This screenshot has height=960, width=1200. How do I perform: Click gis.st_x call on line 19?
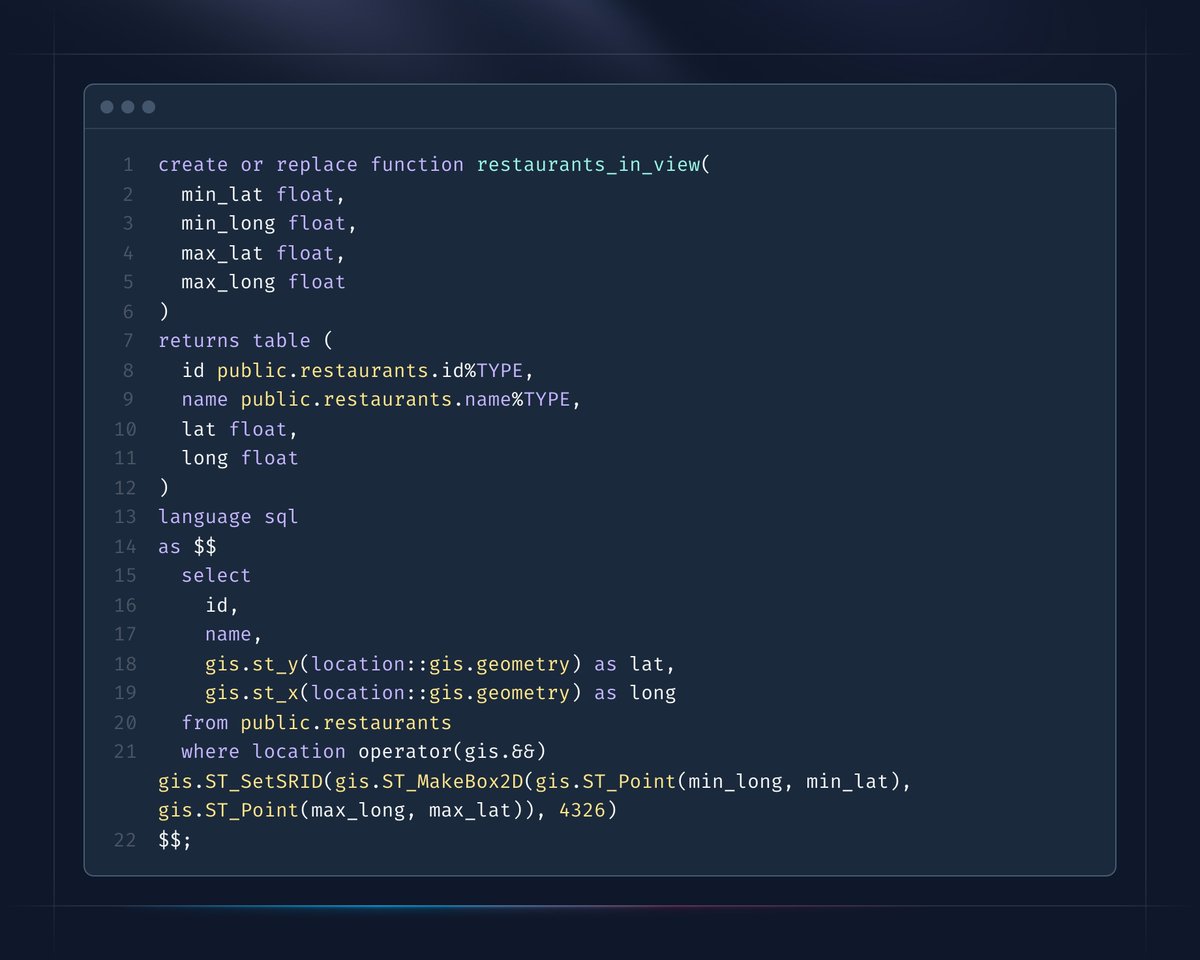(x=393, y=693)
